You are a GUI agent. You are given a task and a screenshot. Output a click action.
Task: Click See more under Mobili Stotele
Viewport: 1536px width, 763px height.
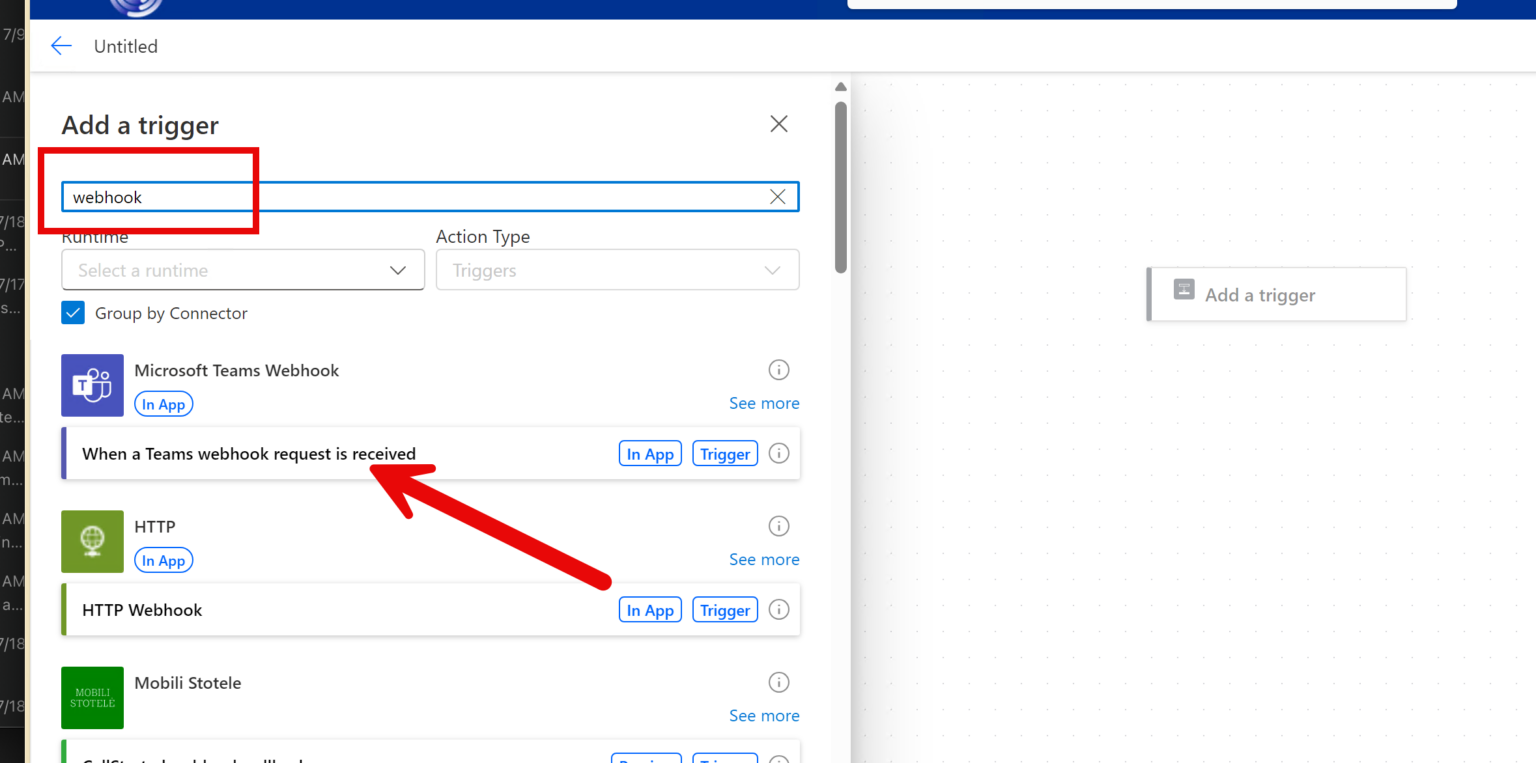click(763, 715)
